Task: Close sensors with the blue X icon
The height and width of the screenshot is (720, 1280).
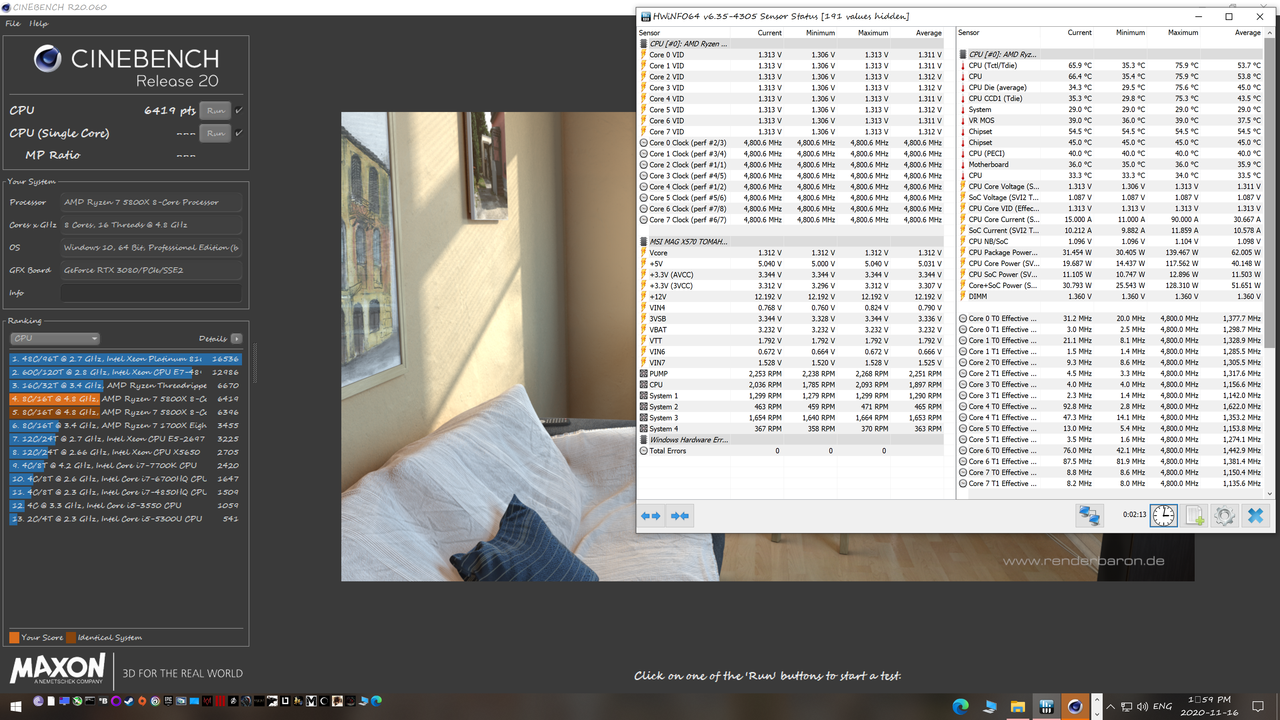Action: coord(1255,515)
